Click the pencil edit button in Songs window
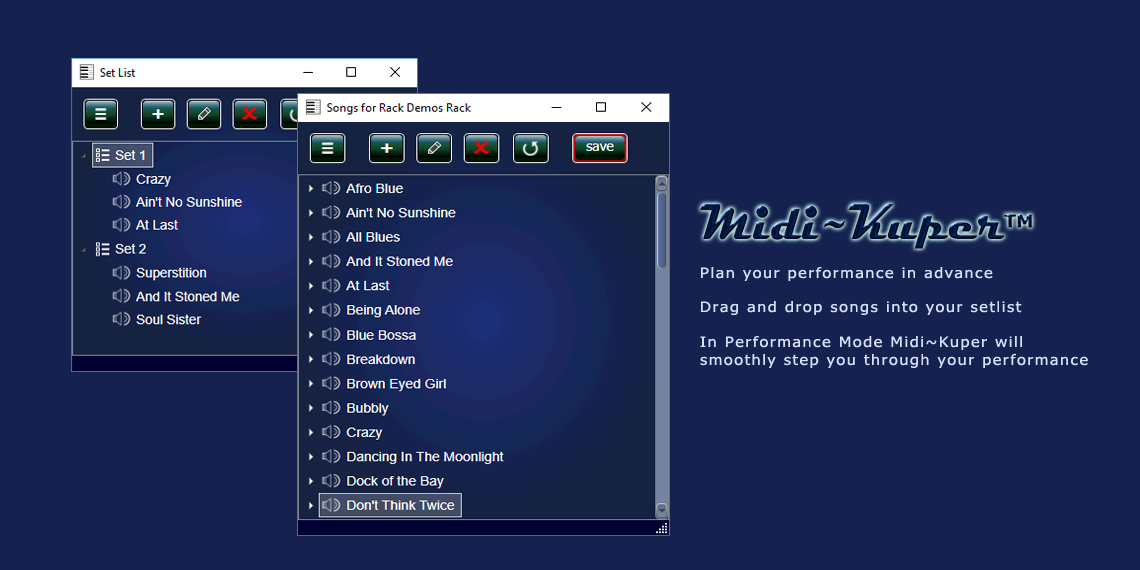The image size is (1140, 570). point(434,148)
